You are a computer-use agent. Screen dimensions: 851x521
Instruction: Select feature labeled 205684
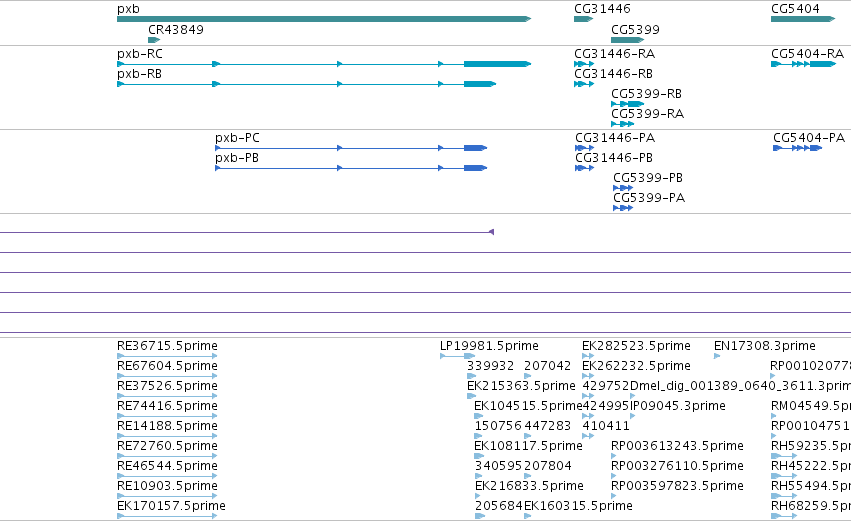[x=498, y=507]
